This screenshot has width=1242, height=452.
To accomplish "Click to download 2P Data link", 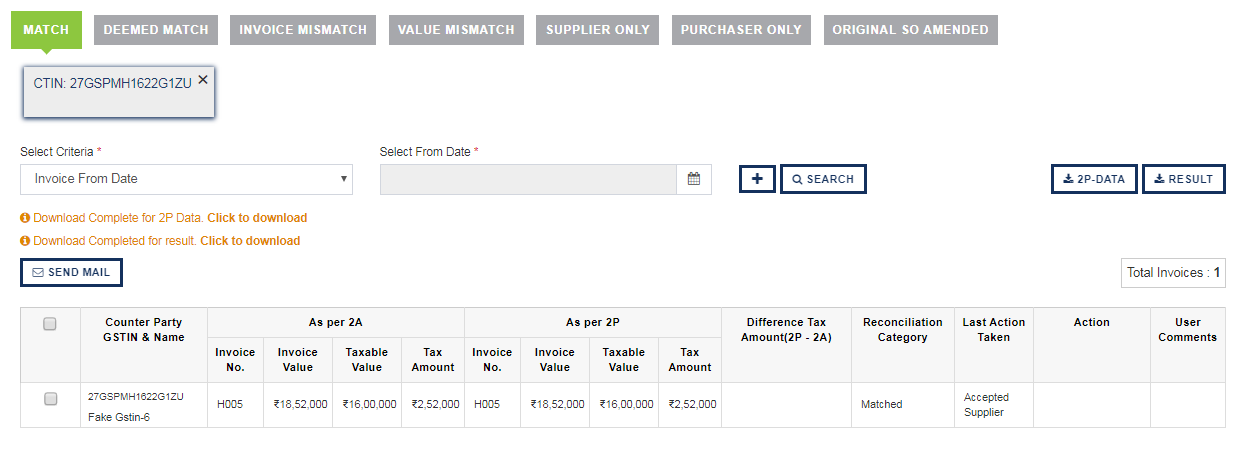I will (x=257, y=218).
